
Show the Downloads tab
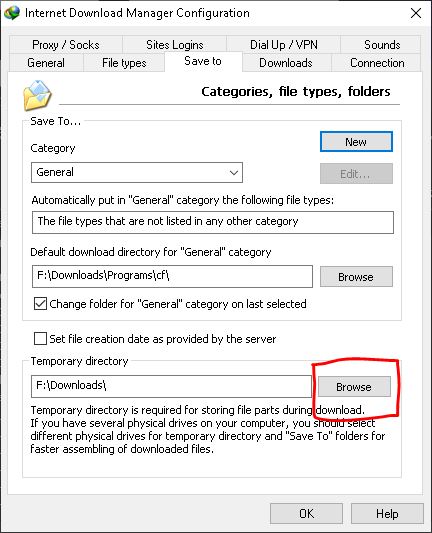(286, 63)
